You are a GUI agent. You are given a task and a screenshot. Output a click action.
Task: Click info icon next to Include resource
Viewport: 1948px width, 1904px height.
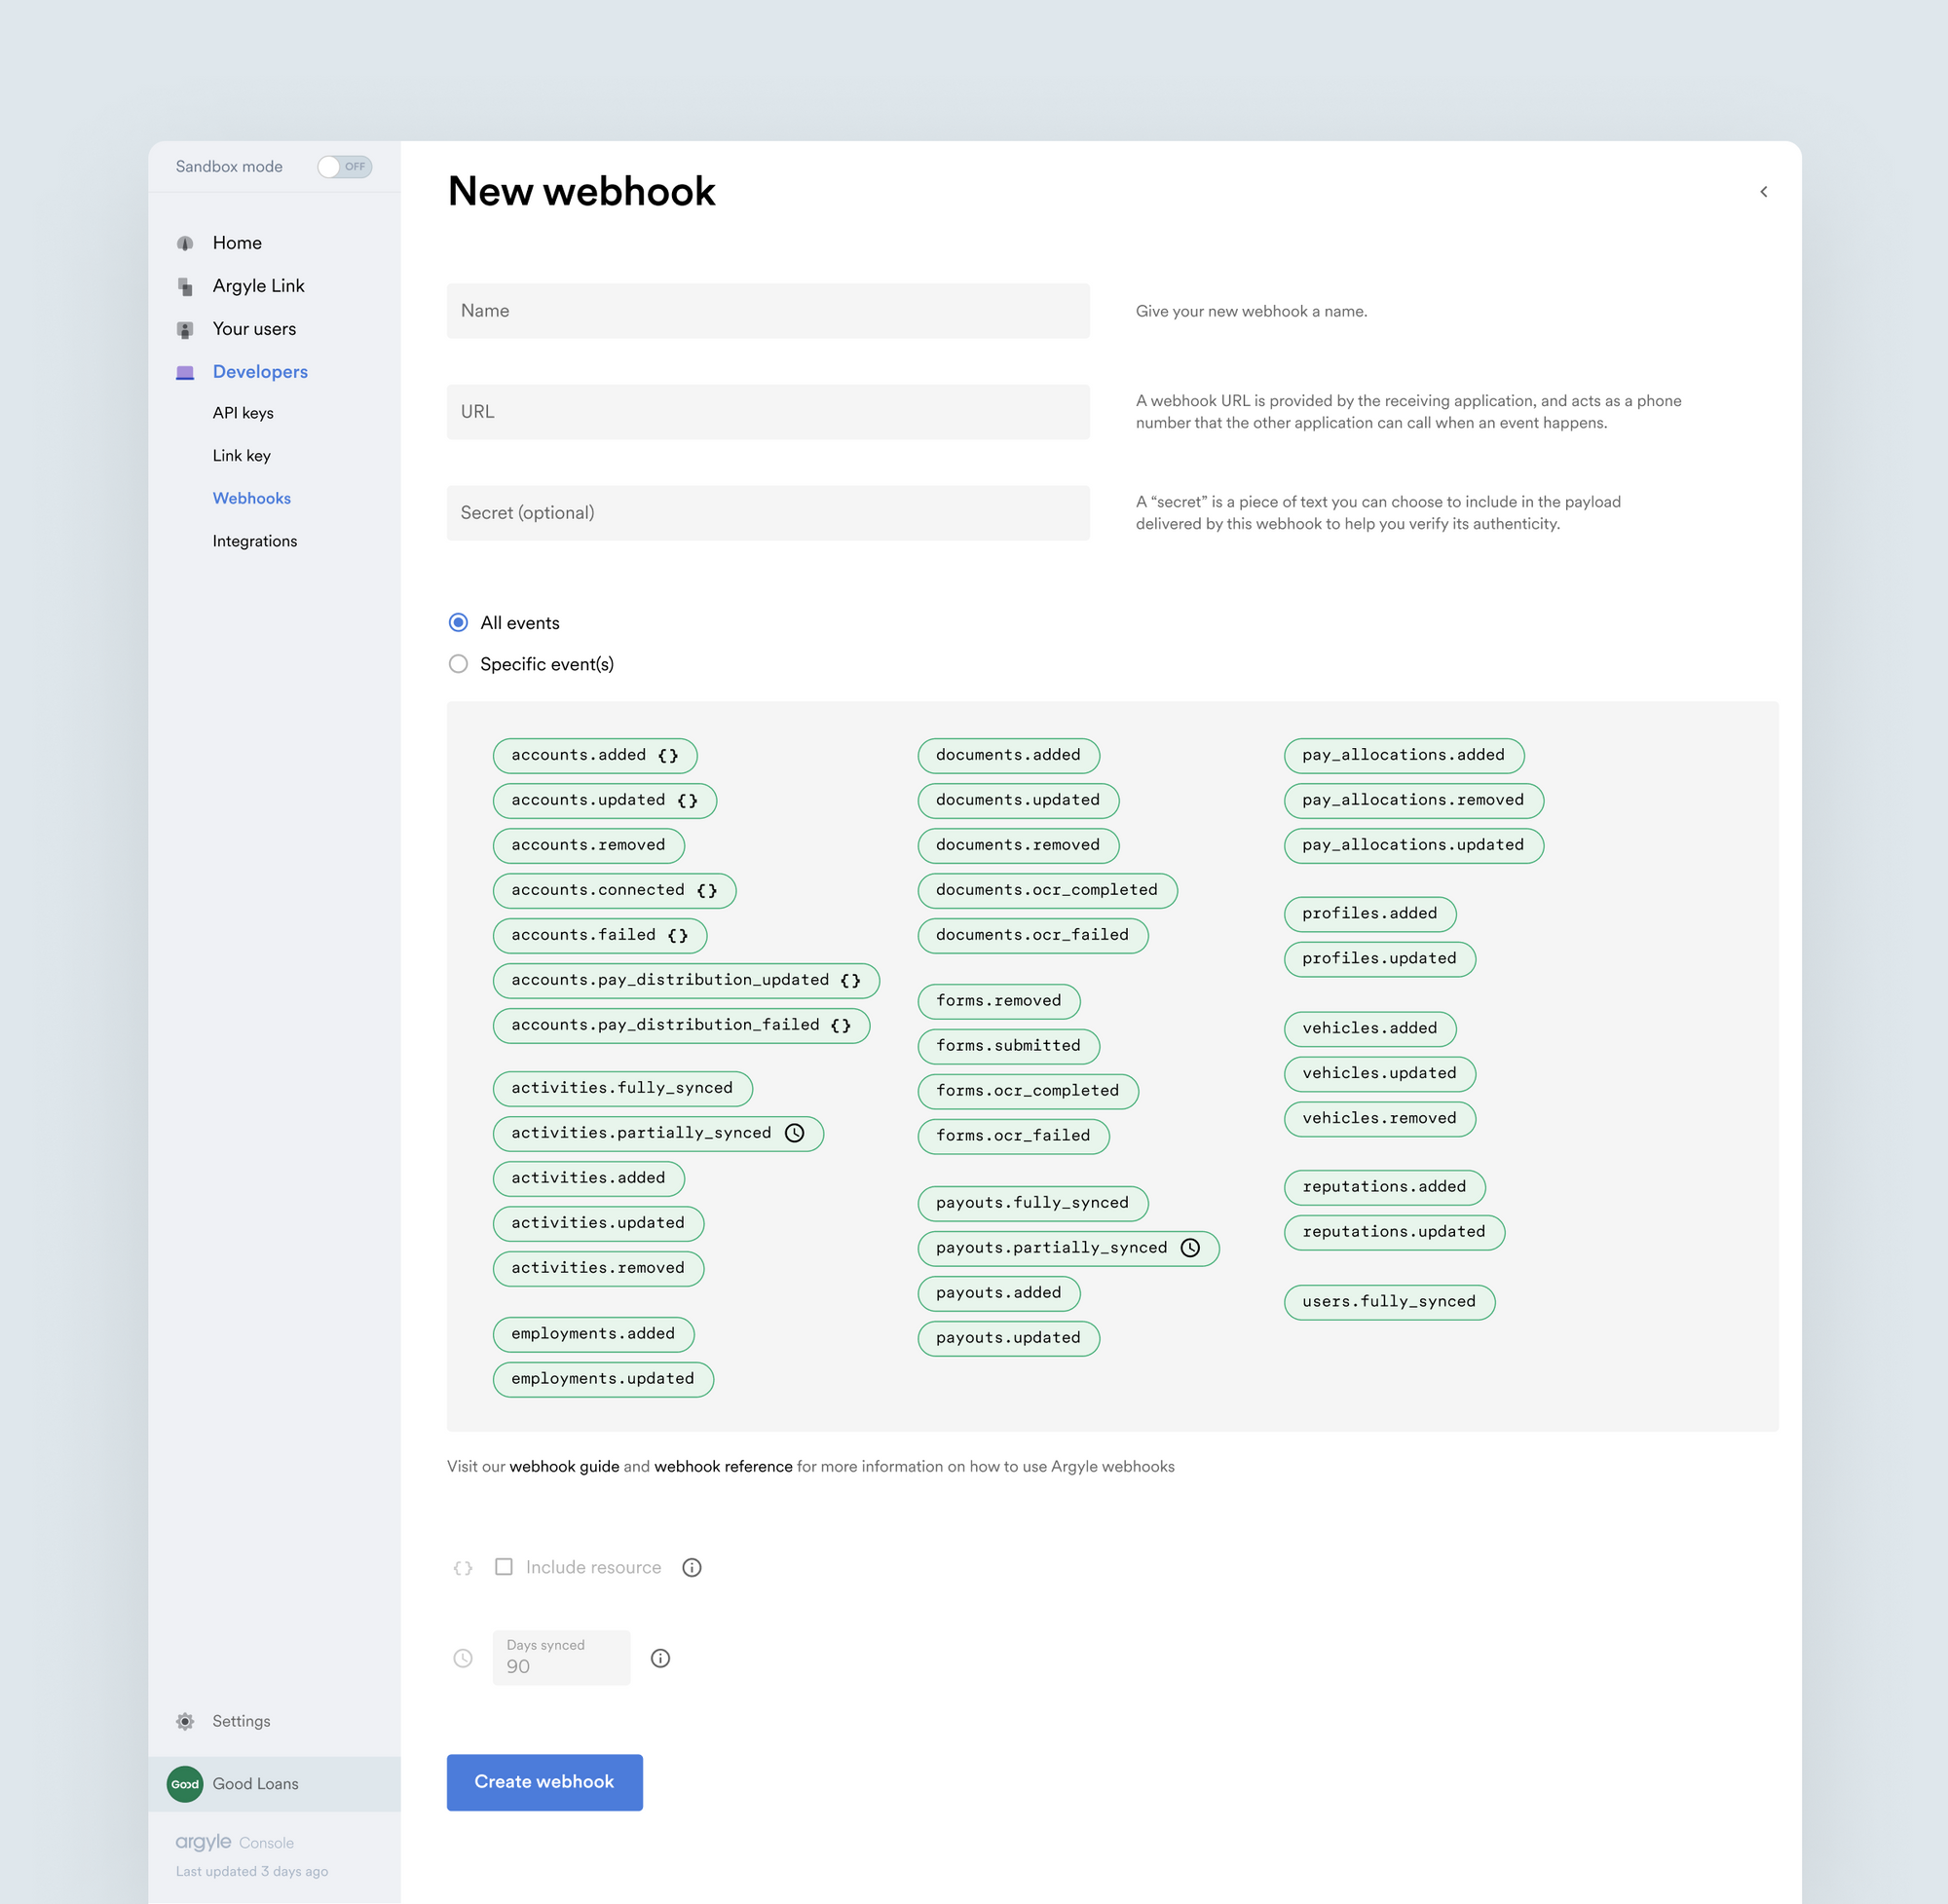click(692, 1567)
